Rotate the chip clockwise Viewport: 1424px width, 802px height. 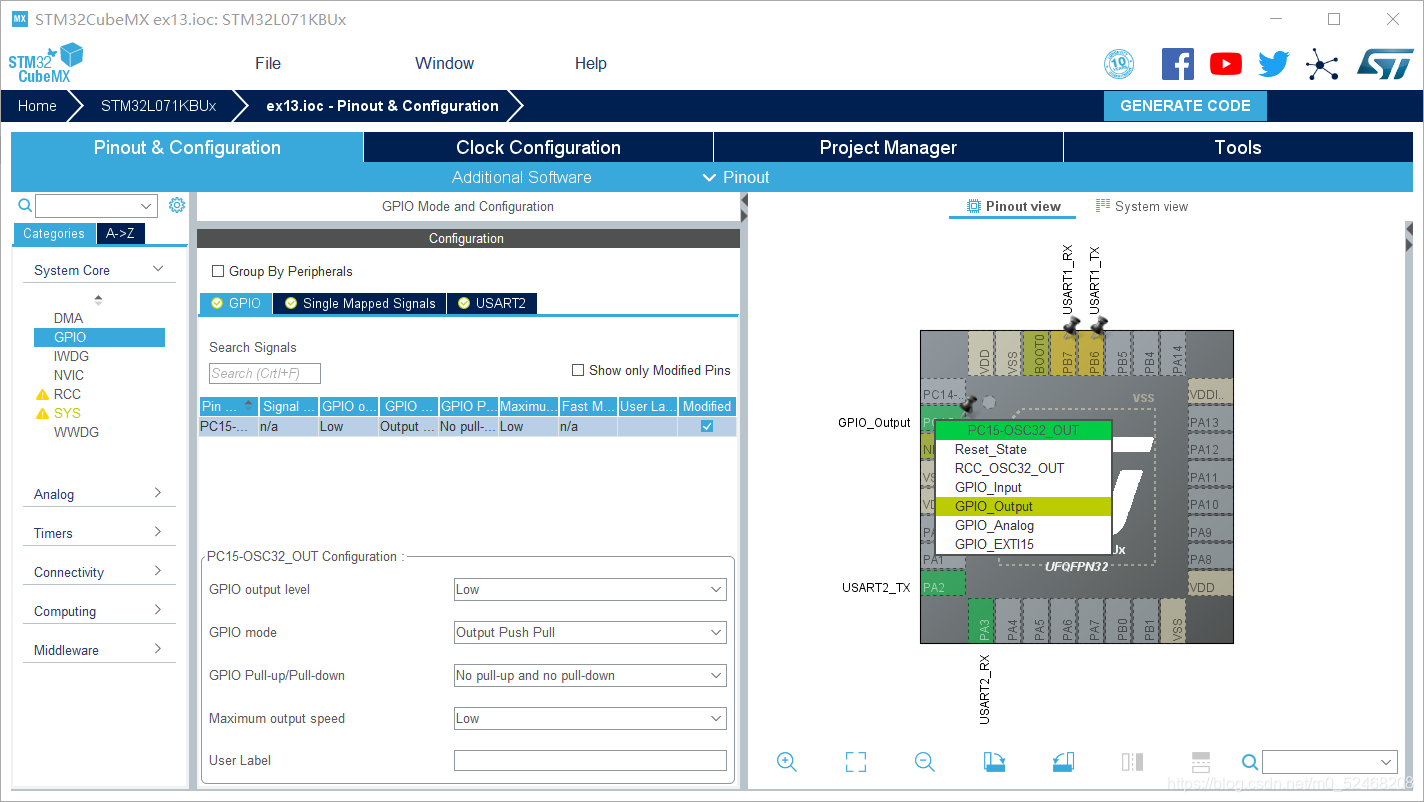coord(994,762)
